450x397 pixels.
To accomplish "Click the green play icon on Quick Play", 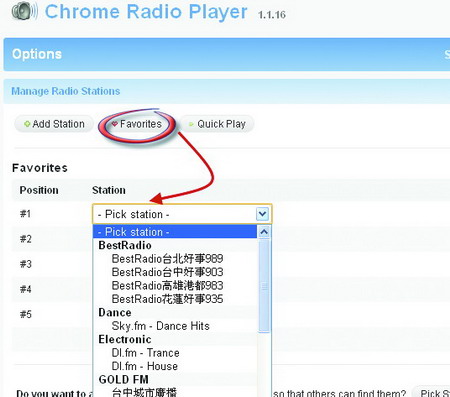I will tap(191, 124).
